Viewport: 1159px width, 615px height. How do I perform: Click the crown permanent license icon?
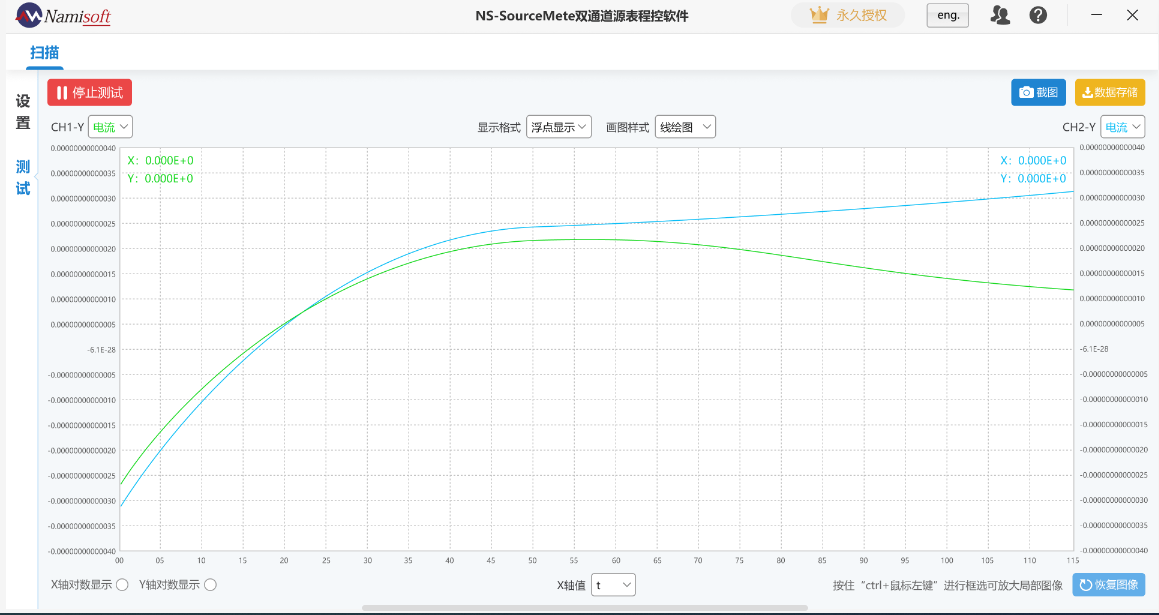point(819,15)
